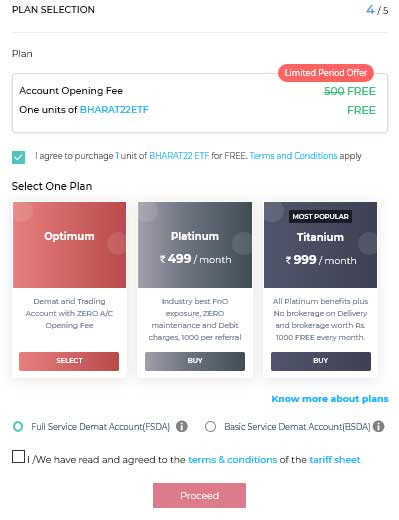Click the Limited Period Offer badge
Screen dimensions: 399x520
[x=326, y=73]
